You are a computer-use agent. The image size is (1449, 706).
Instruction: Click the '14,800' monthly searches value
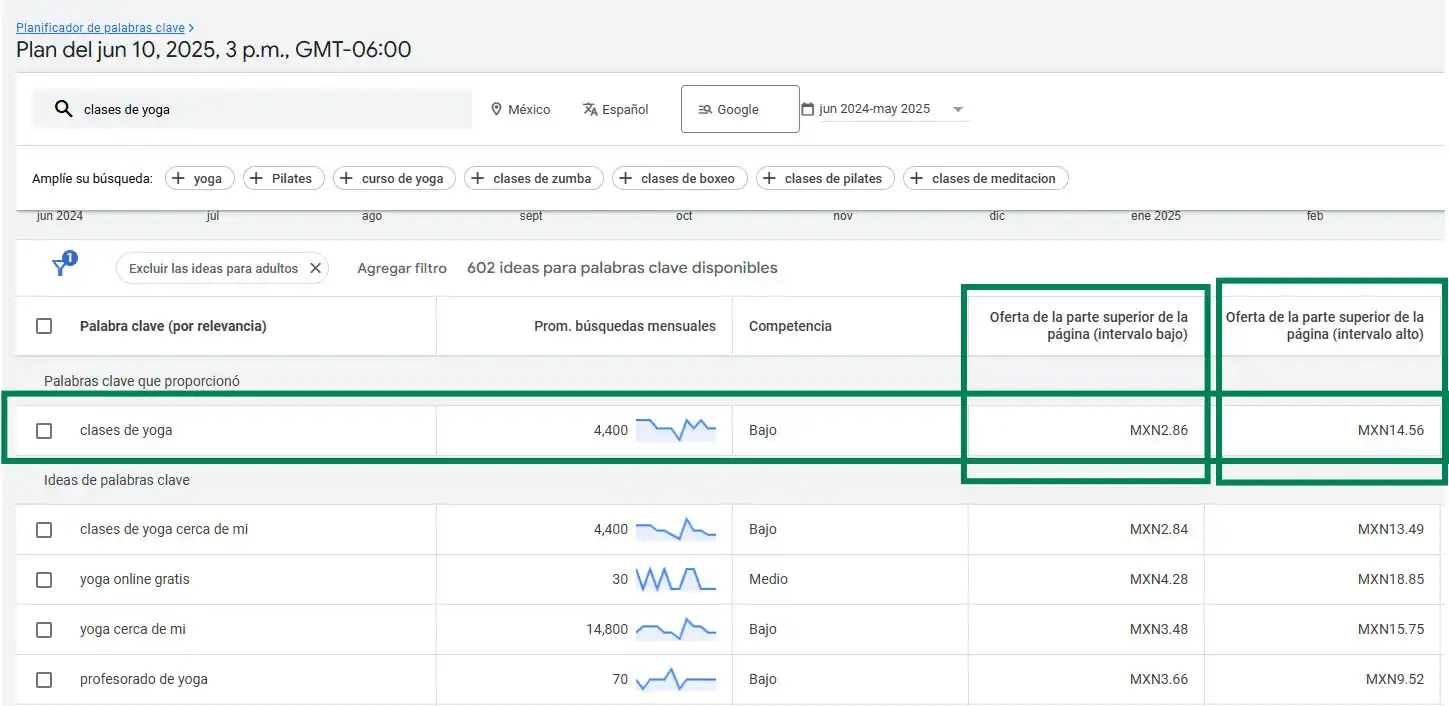(x=607, y=629)
